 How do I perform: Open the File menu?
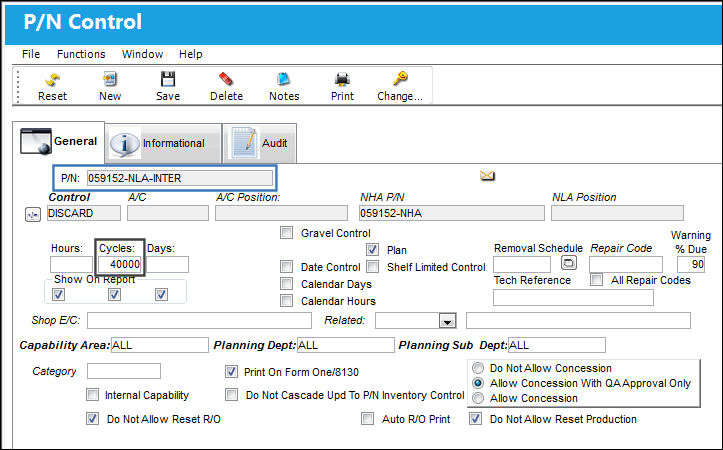pos(31,54)
